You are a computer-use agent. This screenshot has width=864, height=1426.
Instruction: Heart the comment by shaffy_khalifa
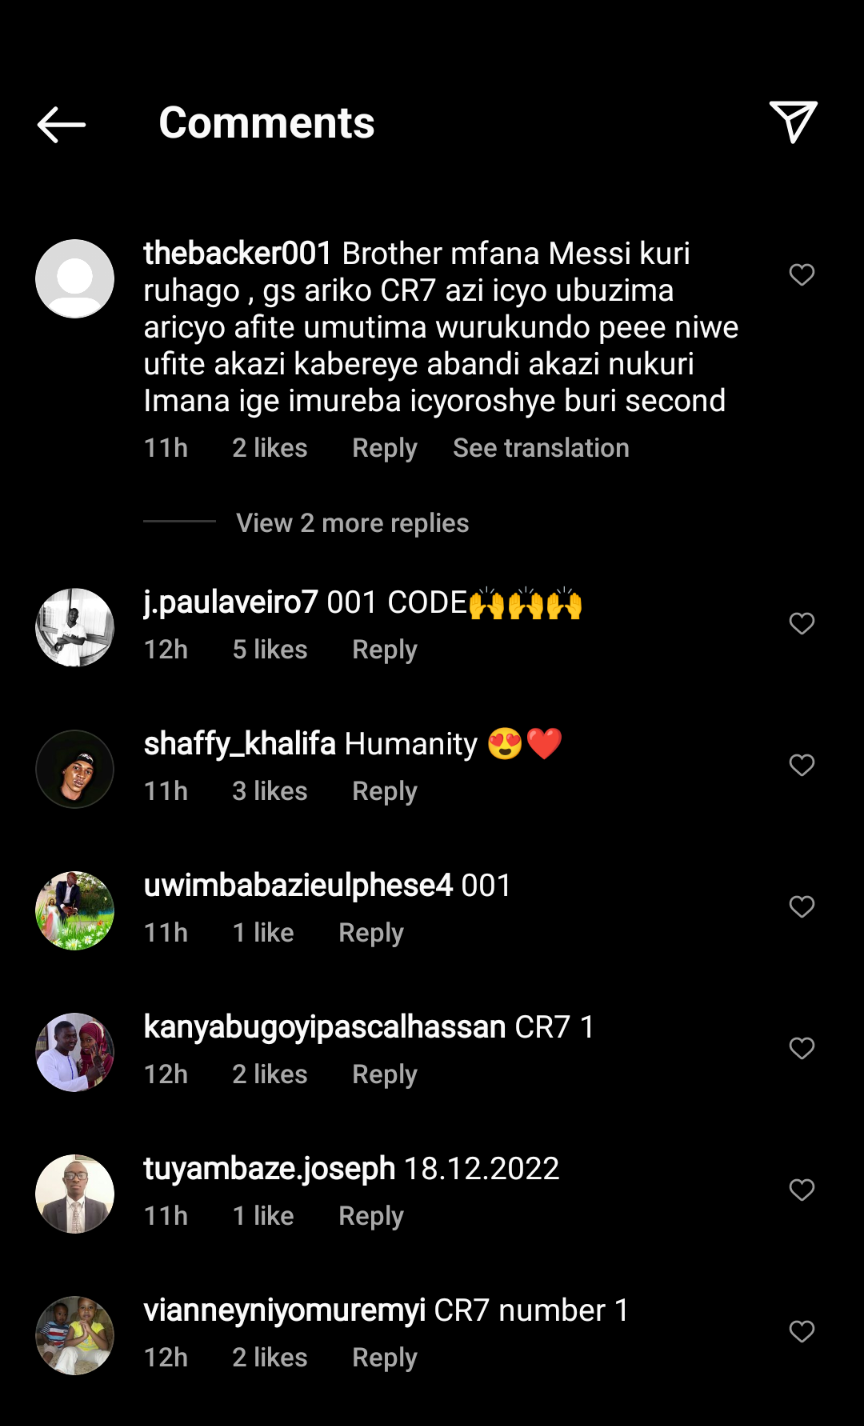pyautogui.click(x=802, y=766)
